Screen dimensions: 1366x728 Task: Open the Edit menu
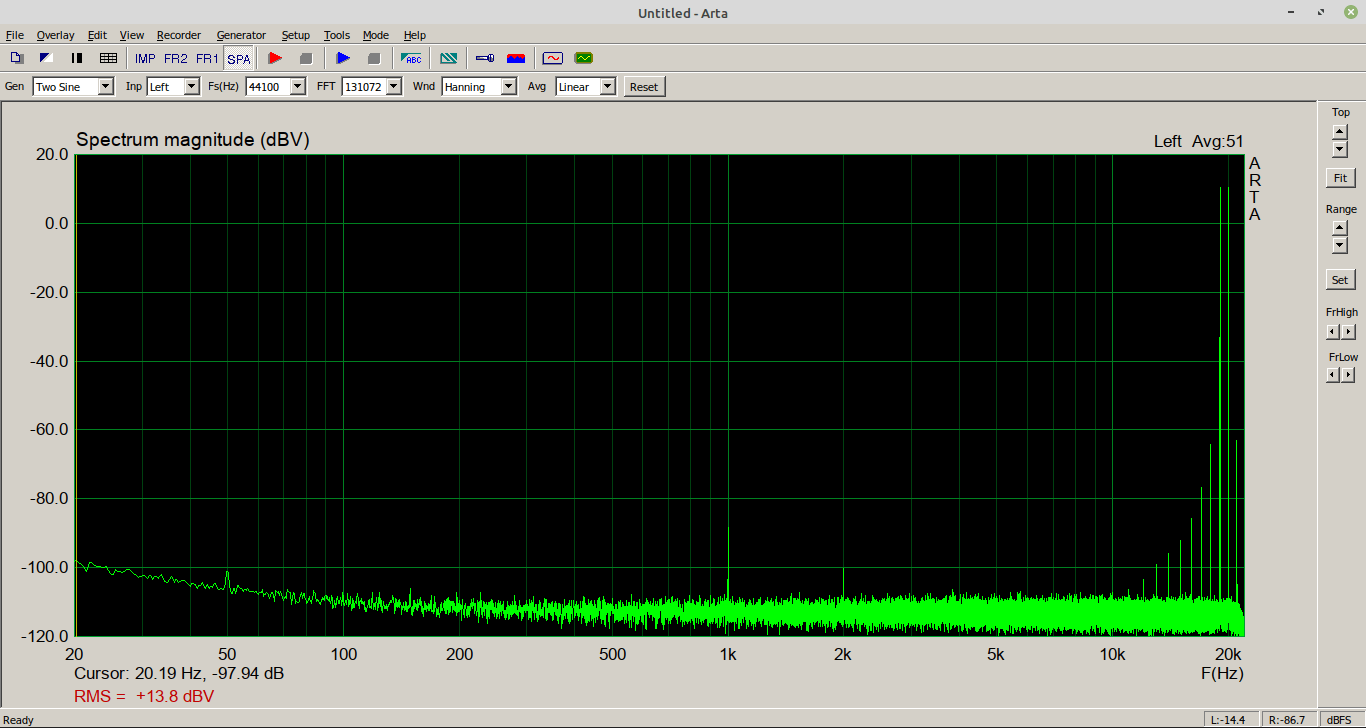coord(97,35)
